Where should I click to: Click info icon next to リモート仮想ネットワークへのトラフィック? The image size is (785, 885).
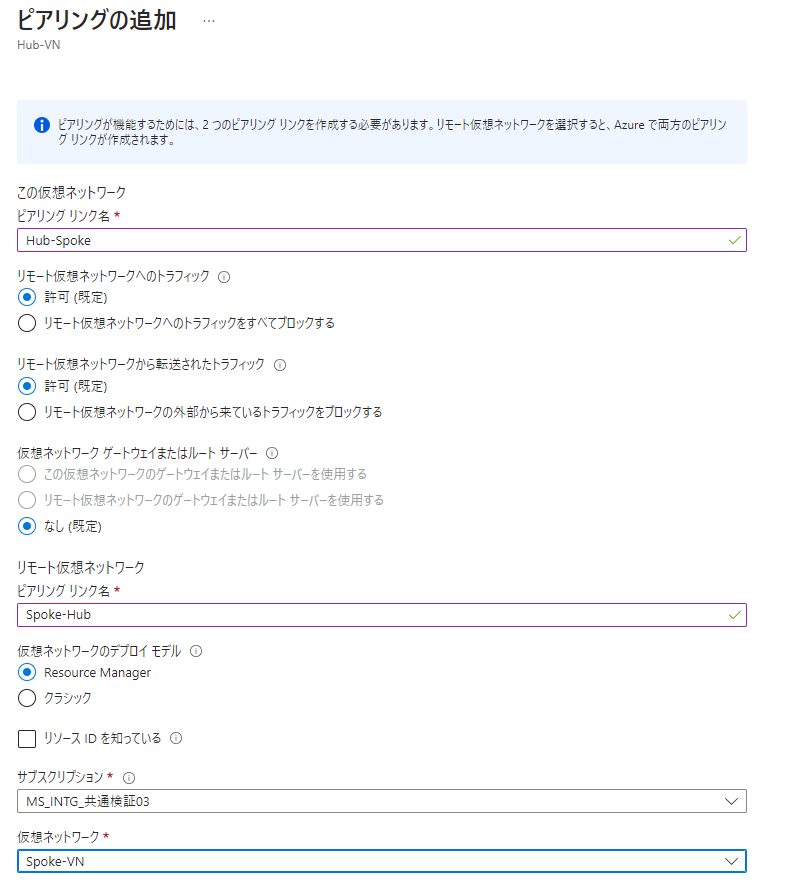[x=224, y=277]
